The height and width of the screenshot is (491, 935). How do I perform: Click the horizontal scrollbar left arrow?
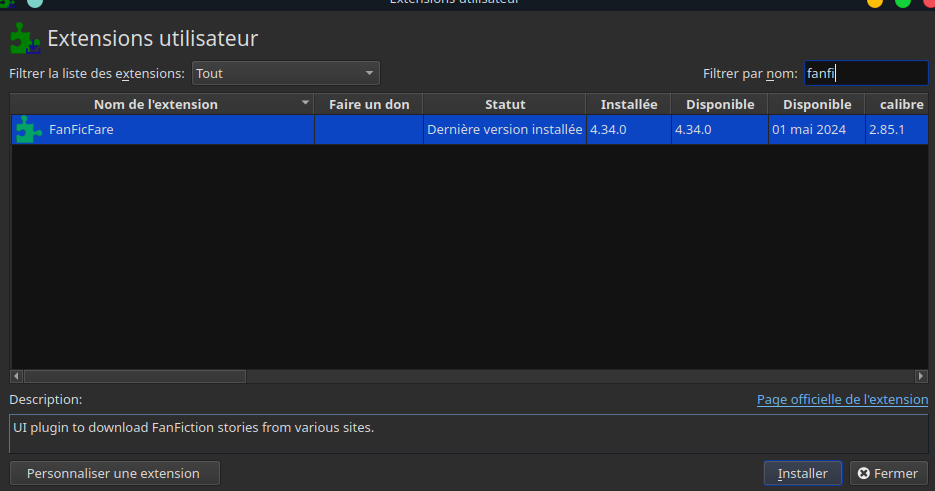pos(16,376)
